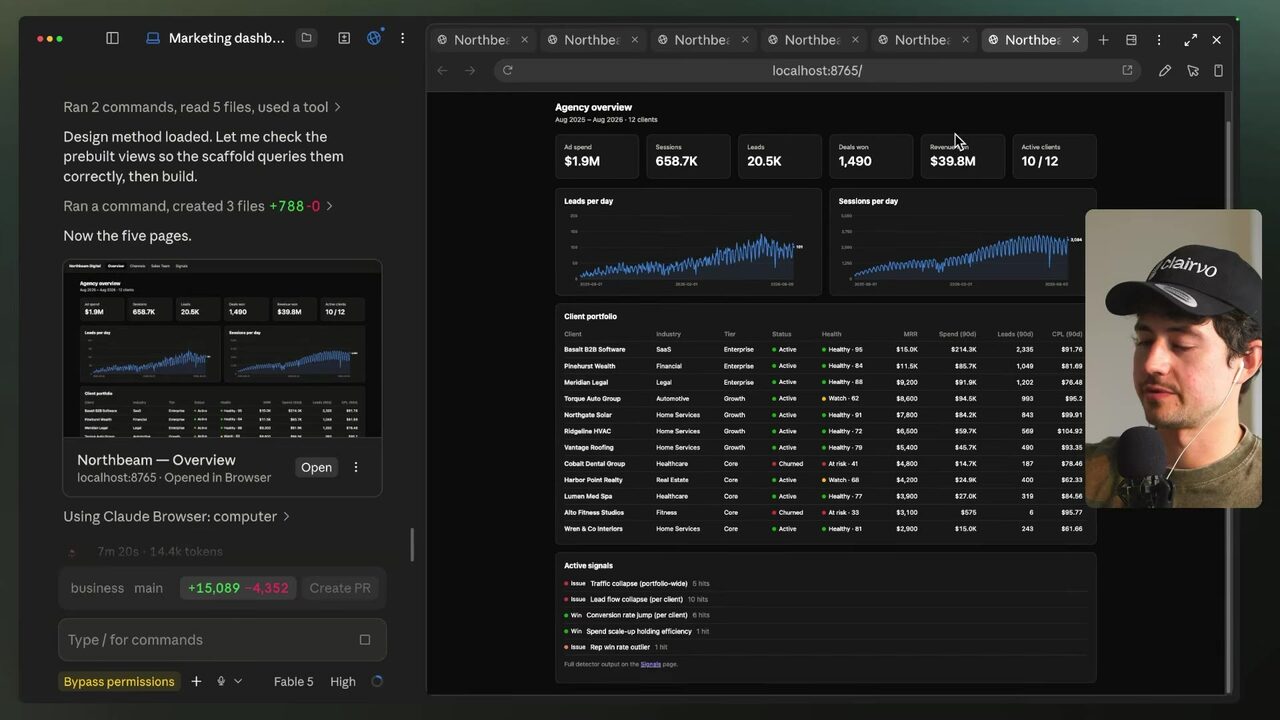Activate the element picker cursor tool
The width and height of the screenshot is (1280, 720).
[x=1192, y=70]
